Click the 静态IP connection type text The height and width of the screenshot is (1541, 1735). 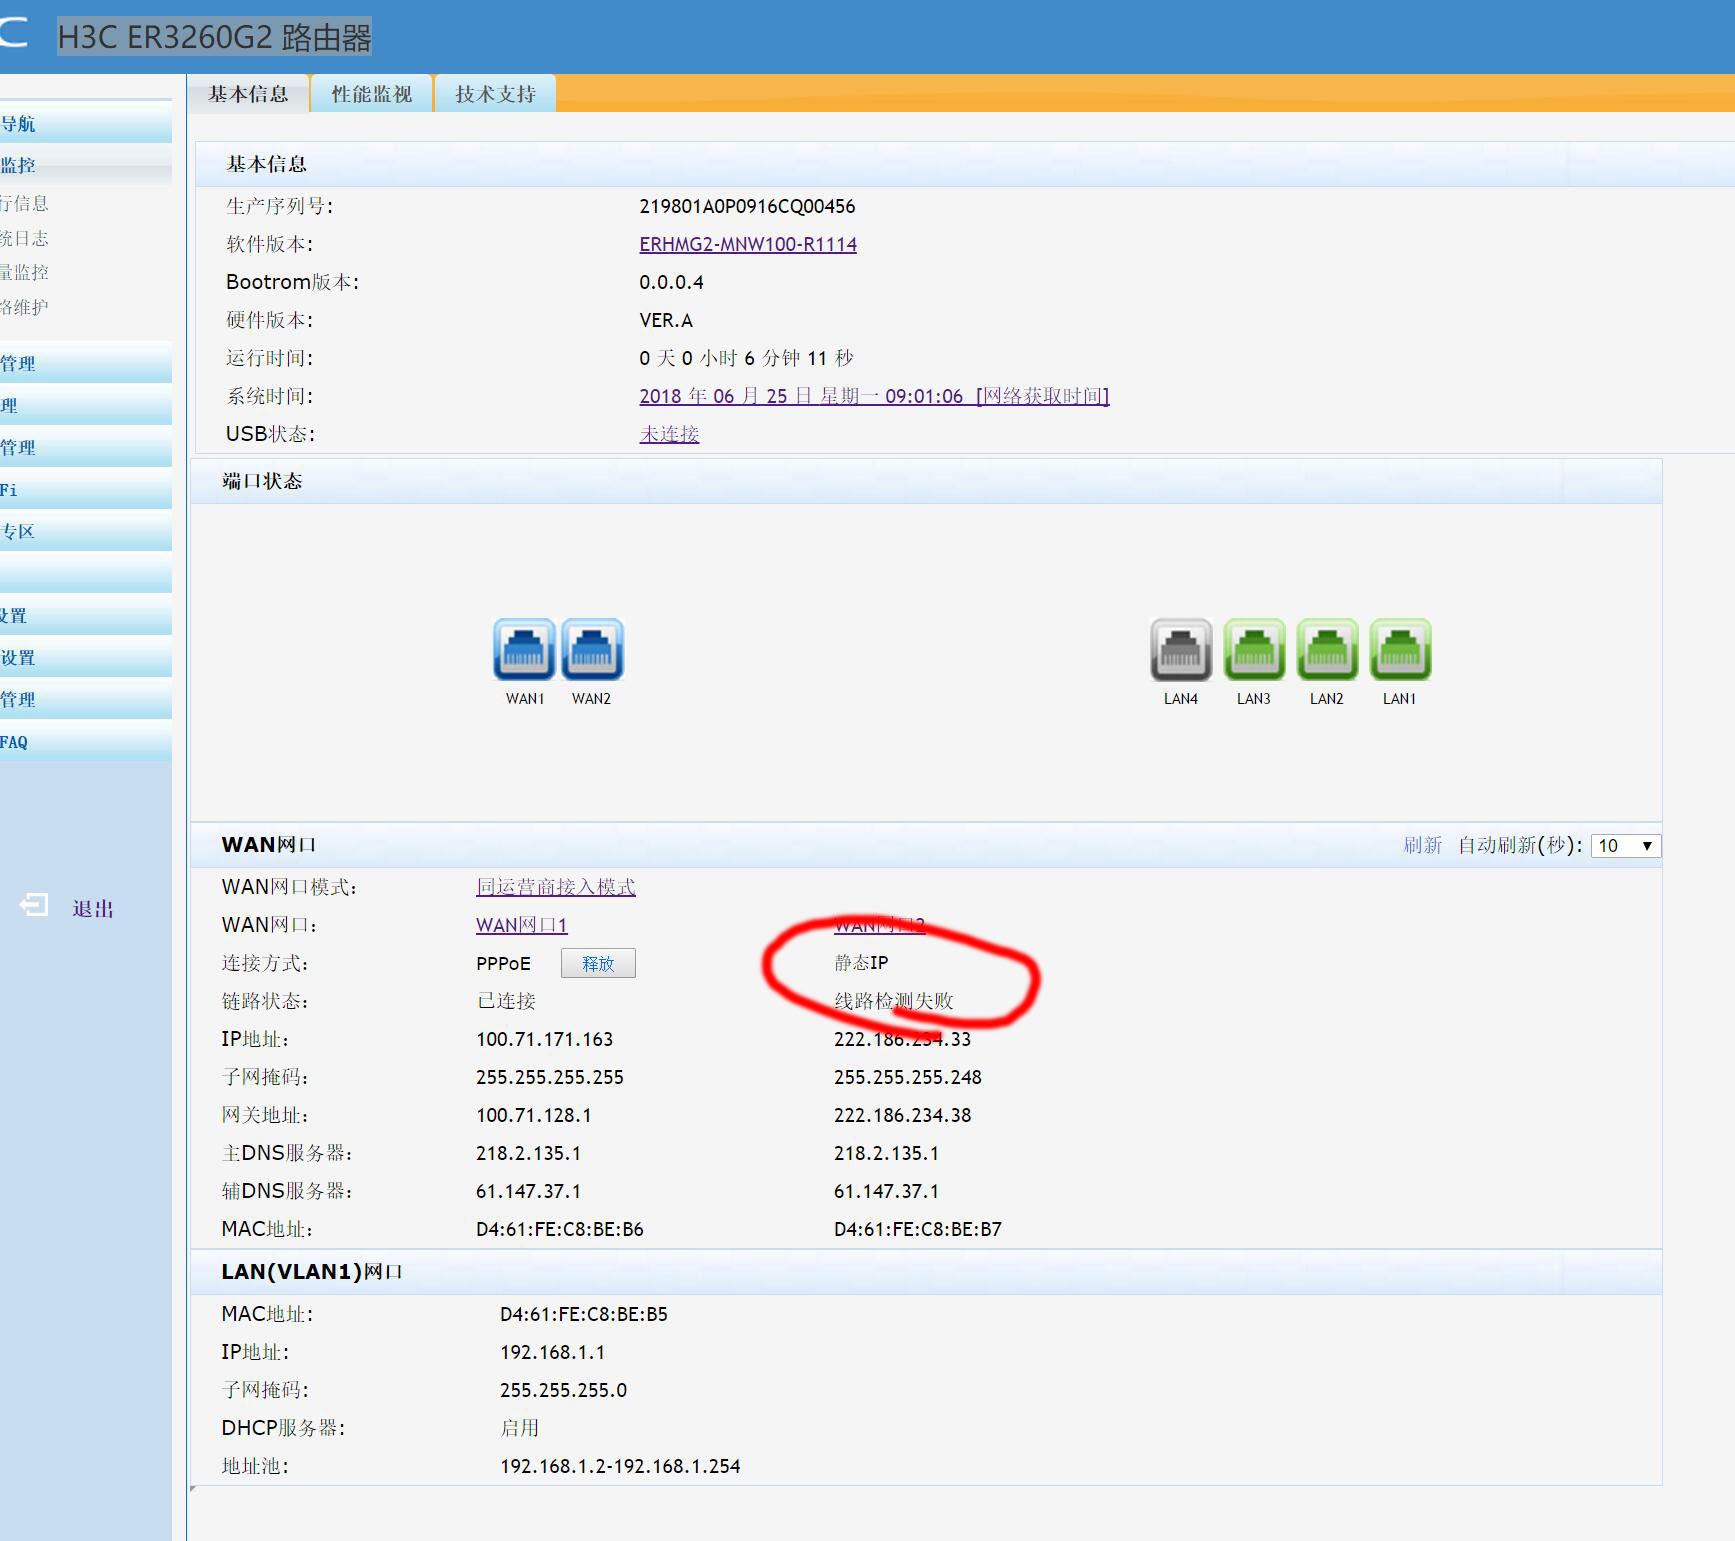point(861,963)
